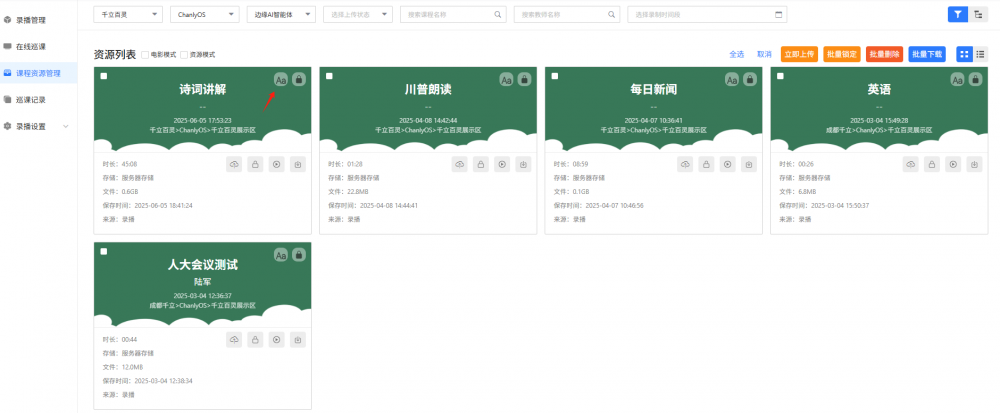The width and height of the screenshot is (1000, 413).
Task: Enable the 资源模式 checkbox
Action: (x=184, y=55)
